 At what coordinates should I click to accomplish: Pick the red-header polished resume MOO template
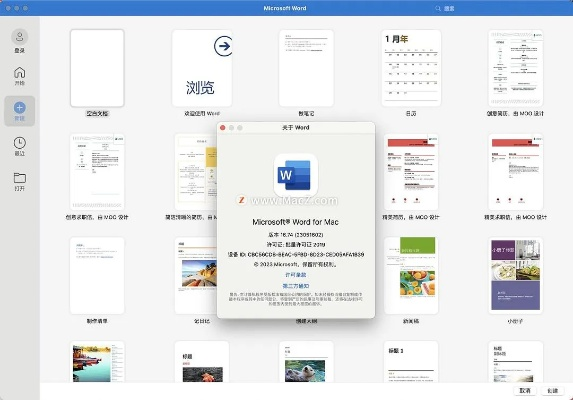(x=411, y=172)
